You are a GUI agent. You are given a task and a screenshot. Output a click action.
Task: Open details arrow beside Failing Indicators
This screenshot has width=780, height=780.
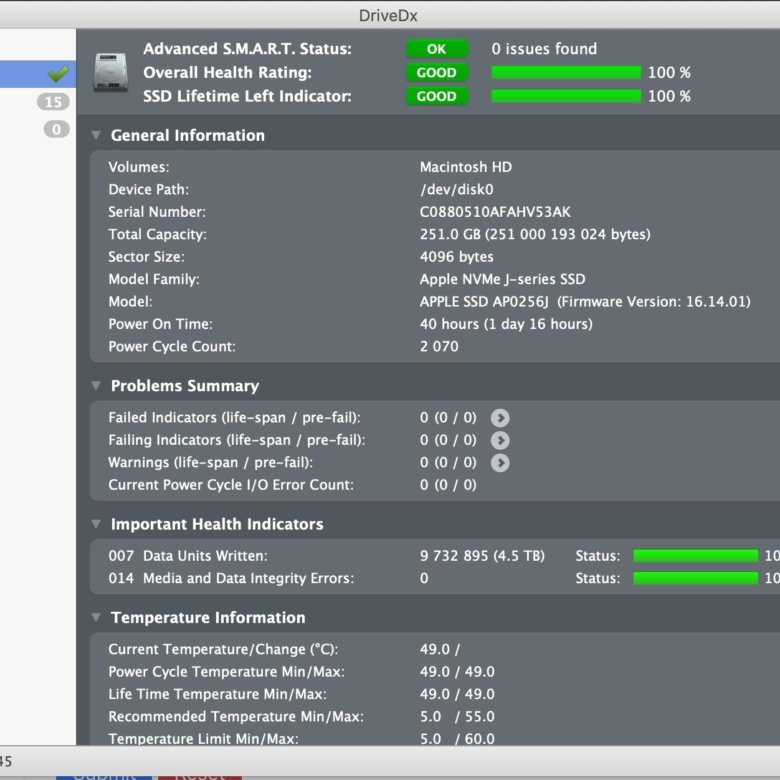500,440
